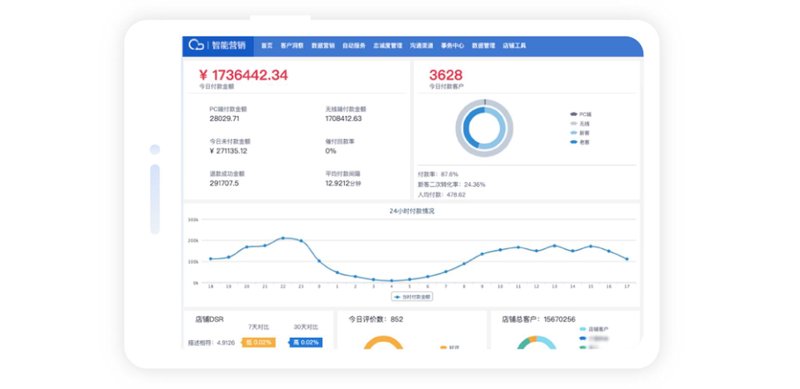Click the average interval value 12.9212
800x389 pixels.
click(x=343, y=183)
